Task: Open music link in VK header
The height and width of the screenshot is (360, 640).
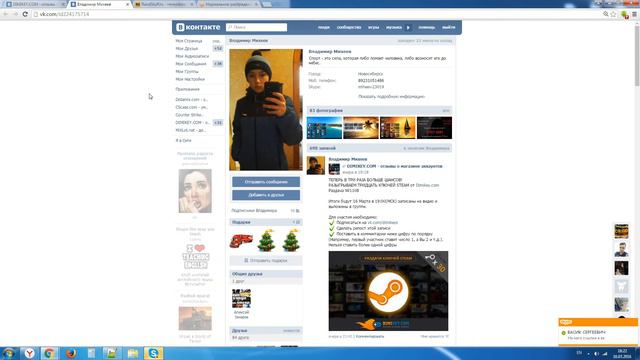Action: (394, 27)
